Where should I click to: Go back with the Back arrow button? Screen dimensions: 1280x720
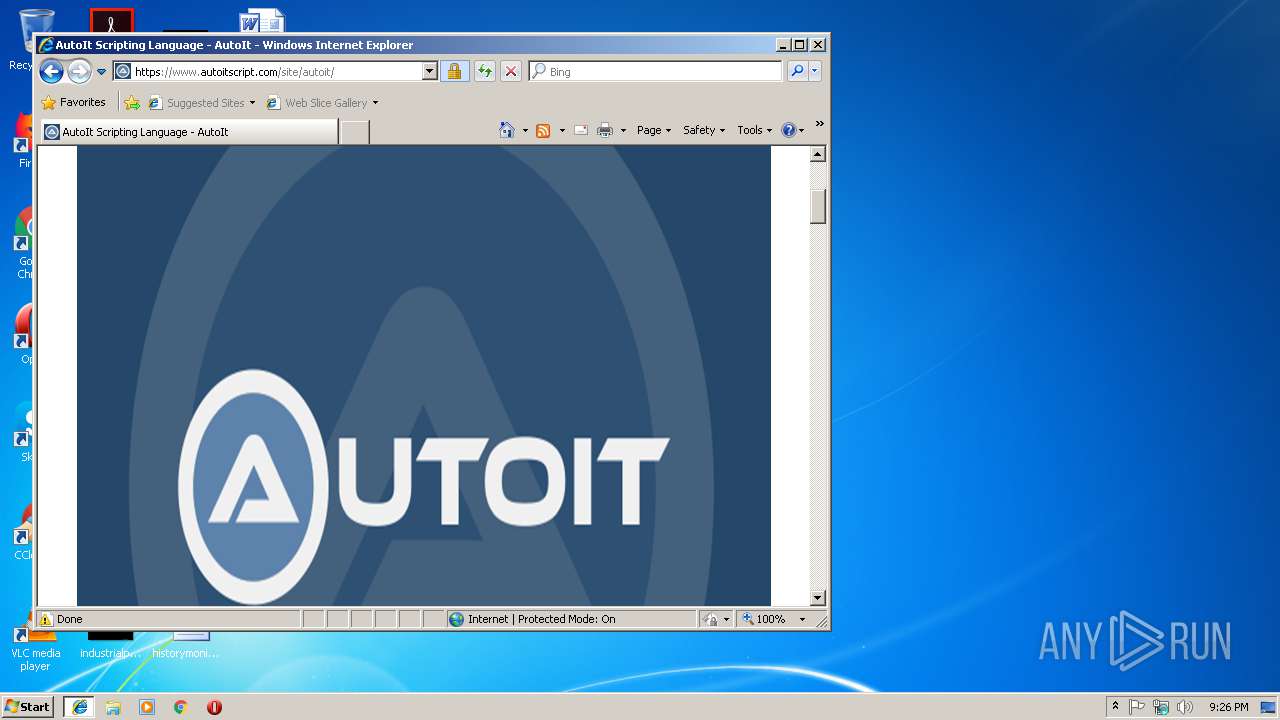point(51,71)
